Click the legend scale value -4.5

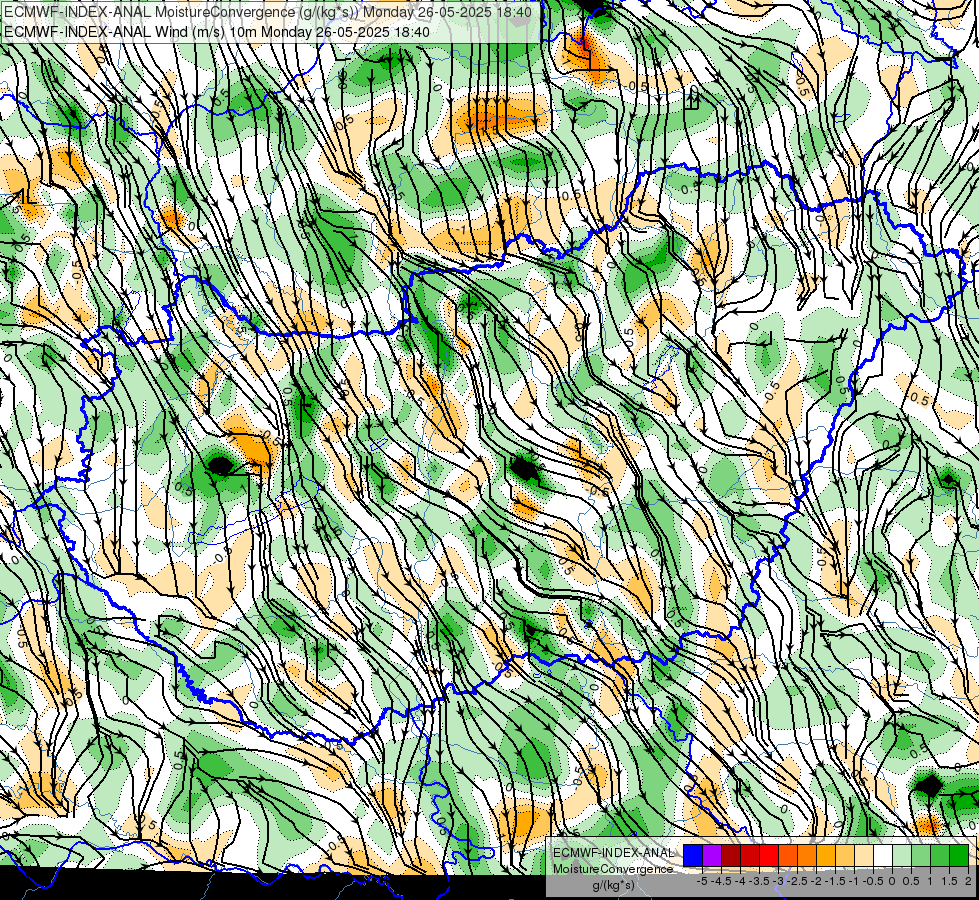(721, 881)
